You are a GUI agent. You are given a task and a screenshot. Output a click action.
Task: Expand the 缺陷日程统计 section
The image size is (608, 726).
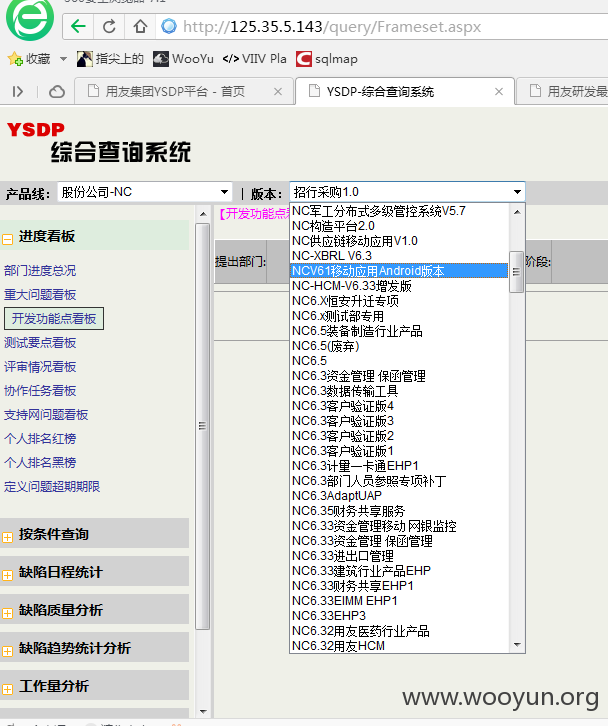tap(8, 575)
